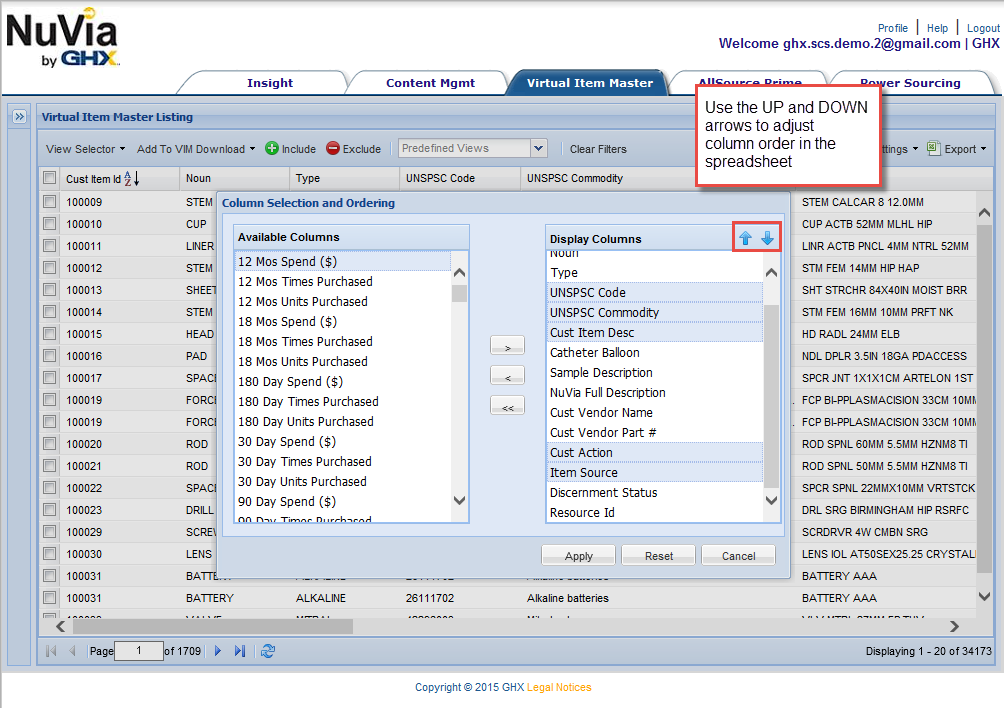Check the row for item 100010
Image resolution: width=1004 pixels, height=708 pixels.
click(49, 223)
